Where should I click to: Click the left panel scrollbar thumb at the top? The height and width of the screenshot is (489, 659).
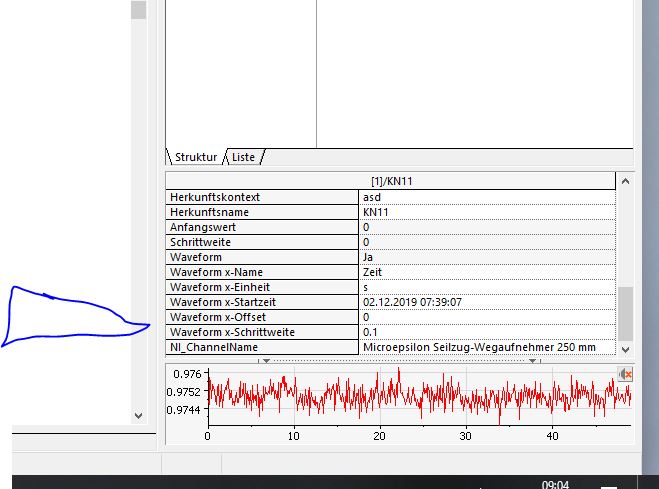139,9
